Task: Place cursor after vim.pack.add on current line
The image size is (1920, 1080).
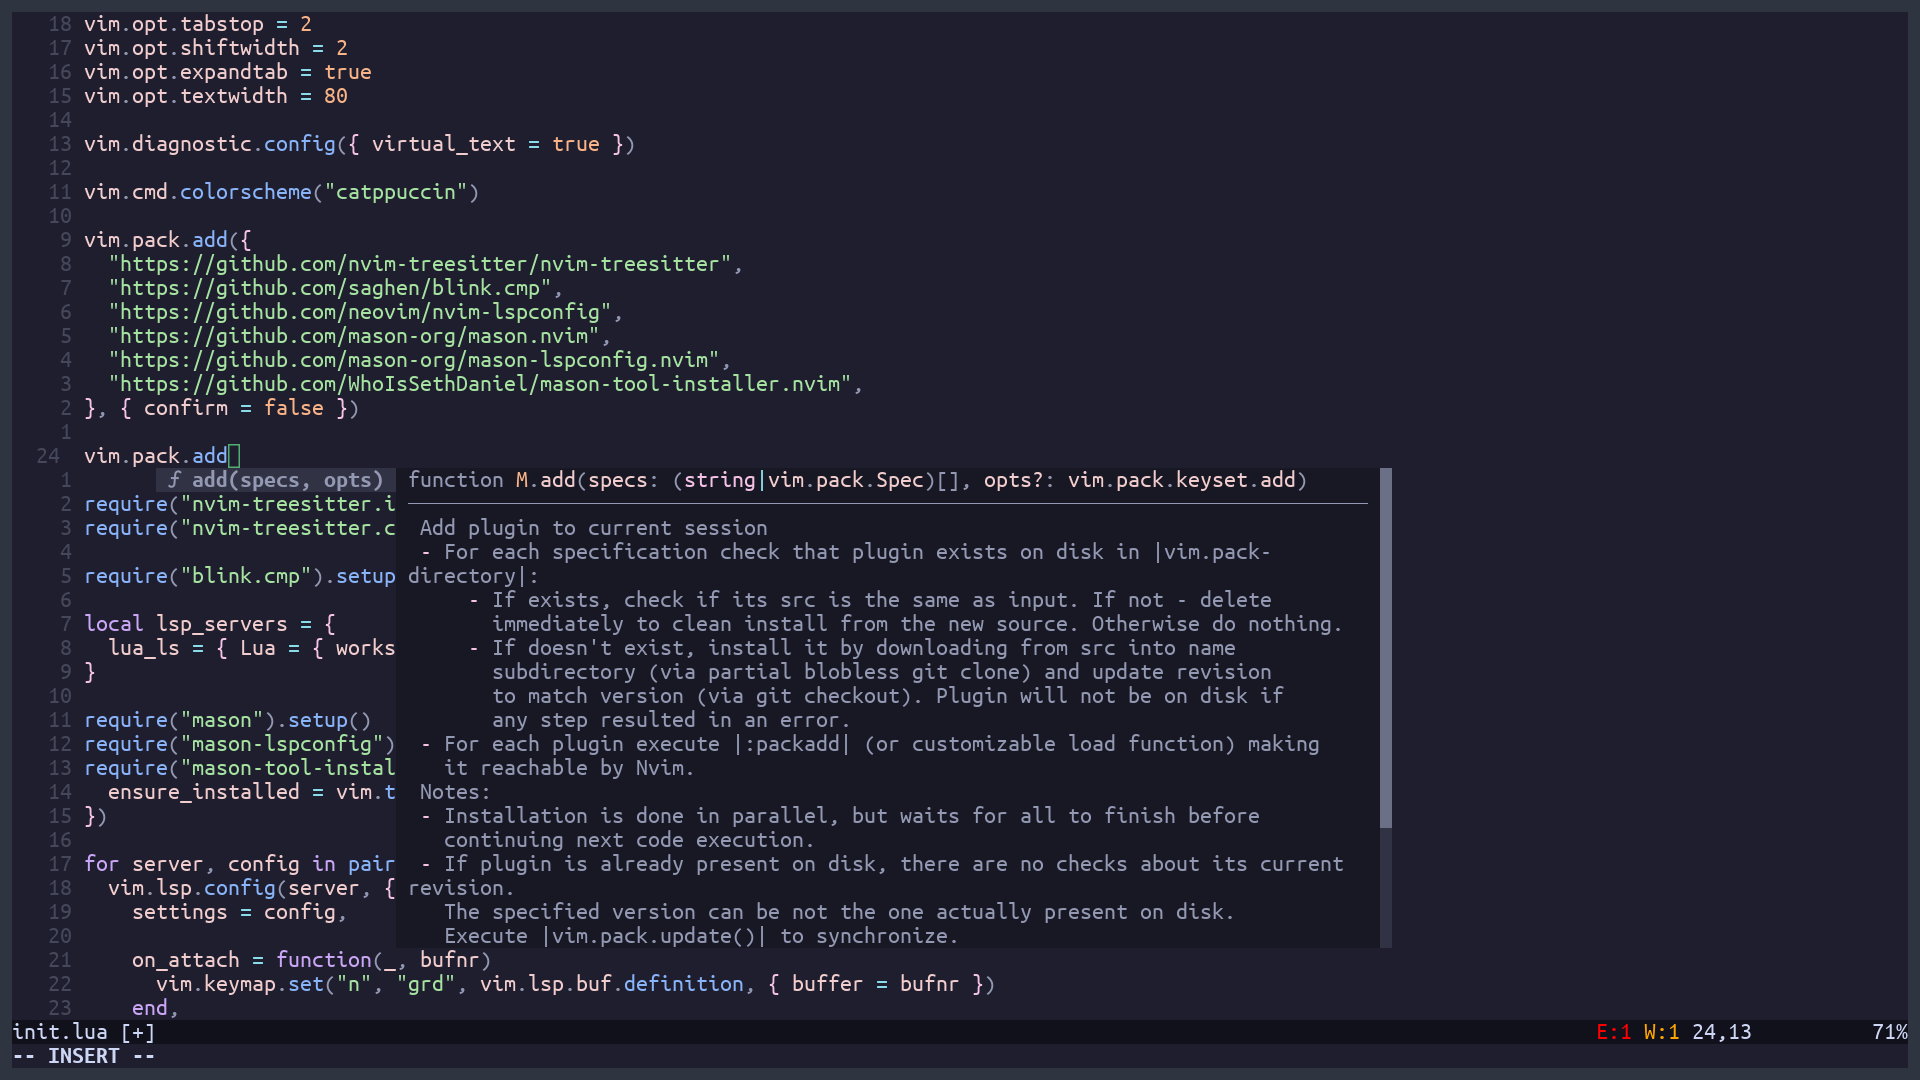Action: (x=233, y=456)
